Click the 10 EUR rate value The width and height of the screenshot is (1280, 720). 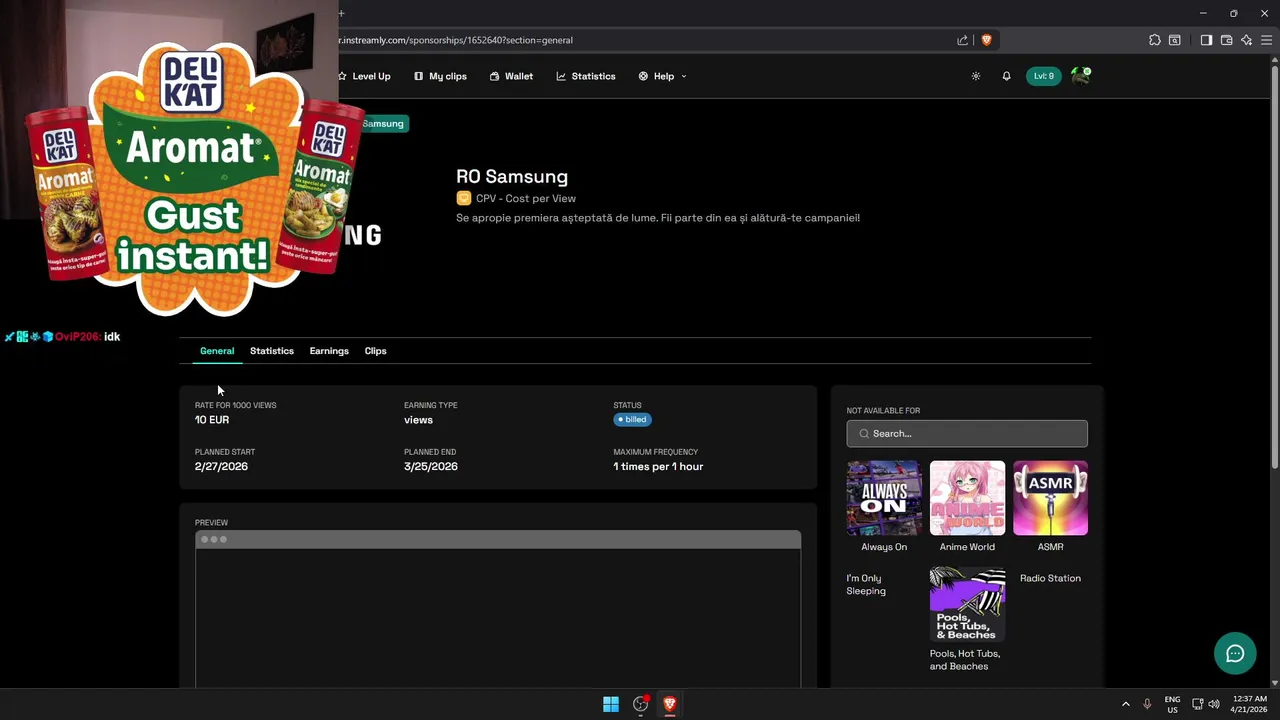tap(212, 420)
